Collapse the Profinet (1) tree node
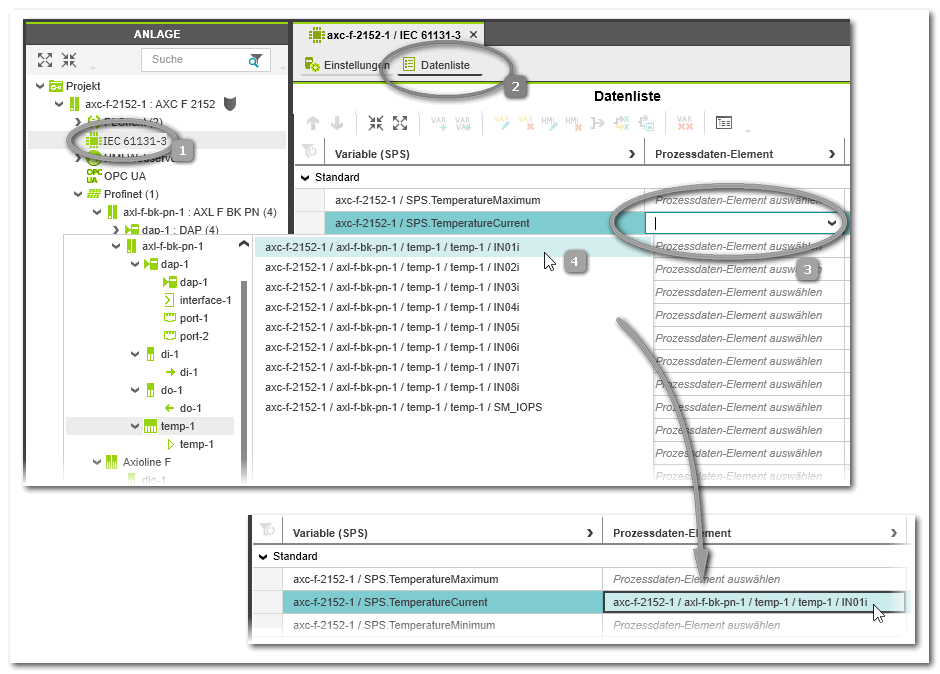 [x=77, y=194]
